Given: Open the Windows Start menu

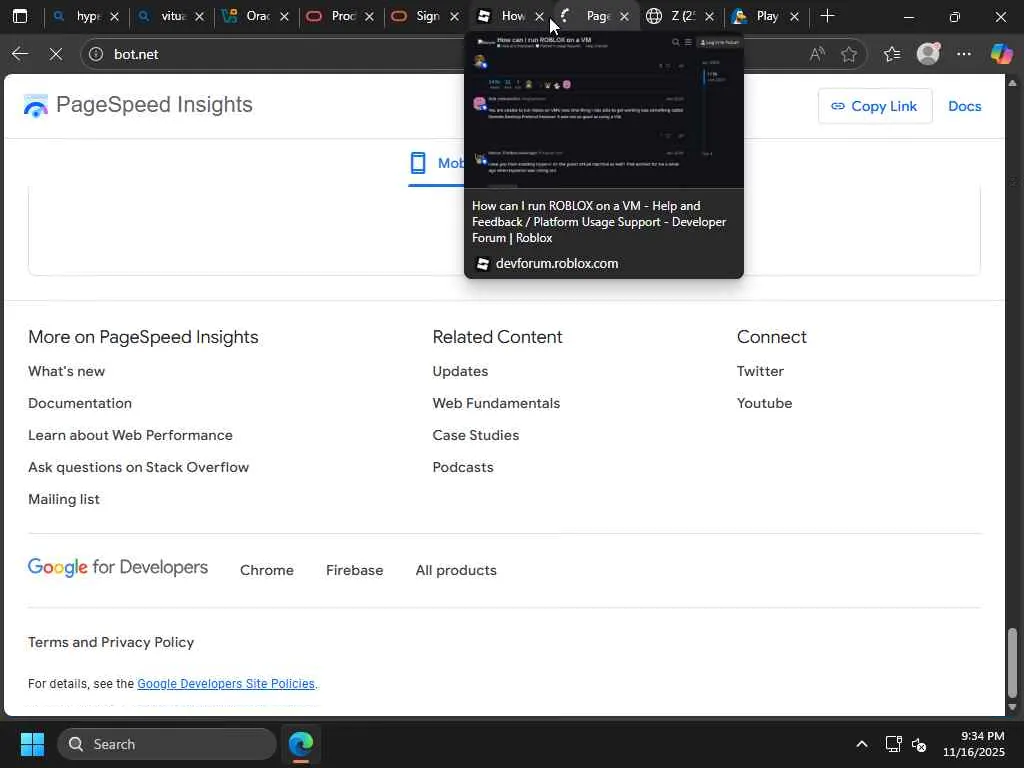Looking at the screenshot, I should pos(32,744).
